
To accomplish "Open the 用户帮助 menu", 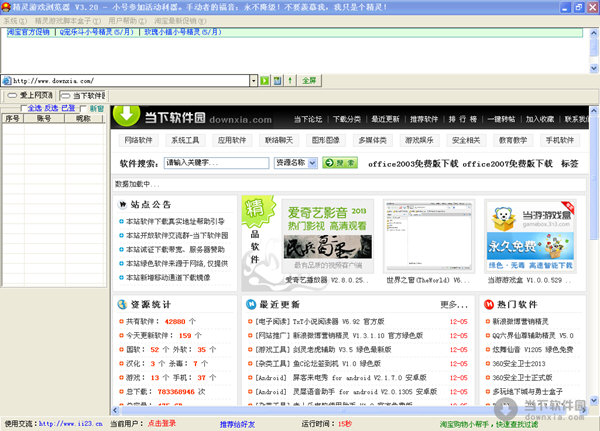I will [127, 21].
